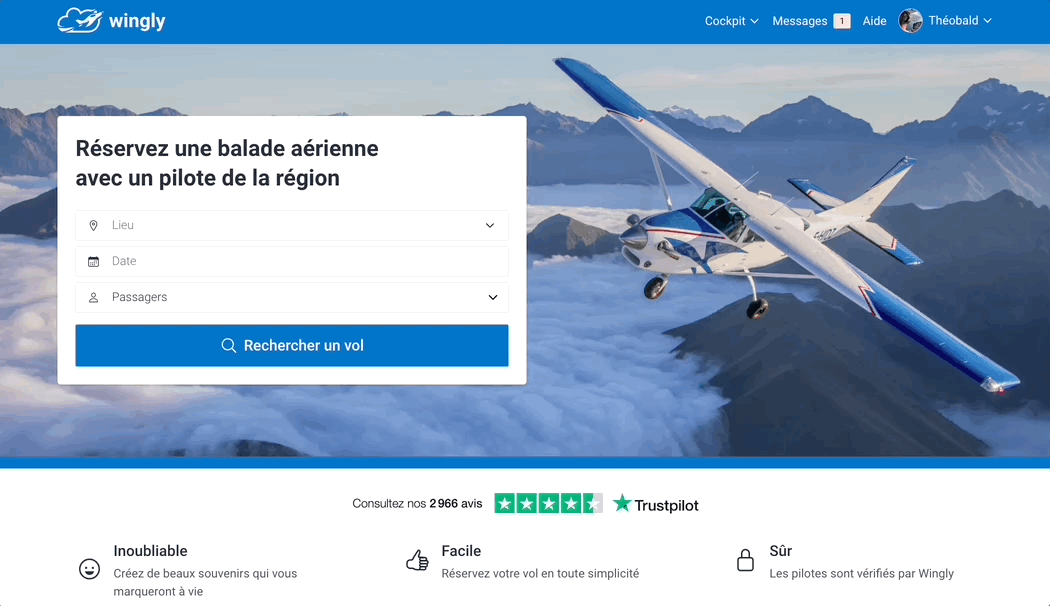1050x606 pixels.
Task: Open the Cockpit dropdown menu
Action: pyautogui.click(x=731, y=21)
